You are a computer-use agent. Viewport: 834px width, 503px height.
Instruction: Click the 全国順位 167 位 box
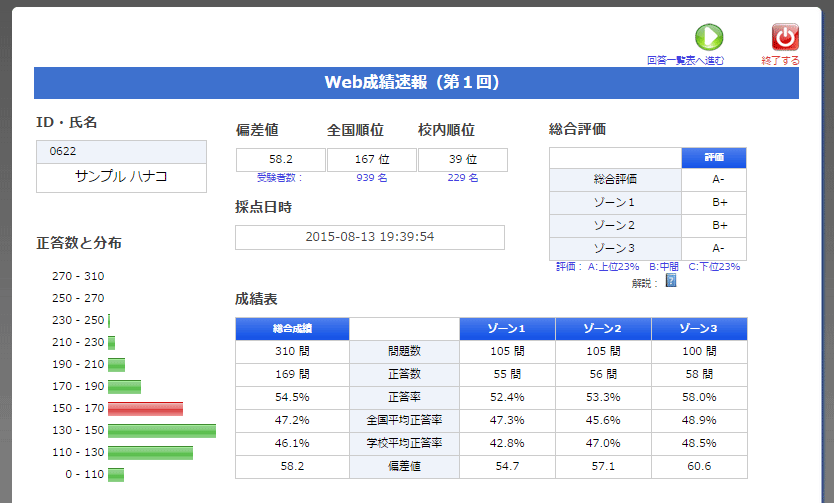(x=371, y=160)
